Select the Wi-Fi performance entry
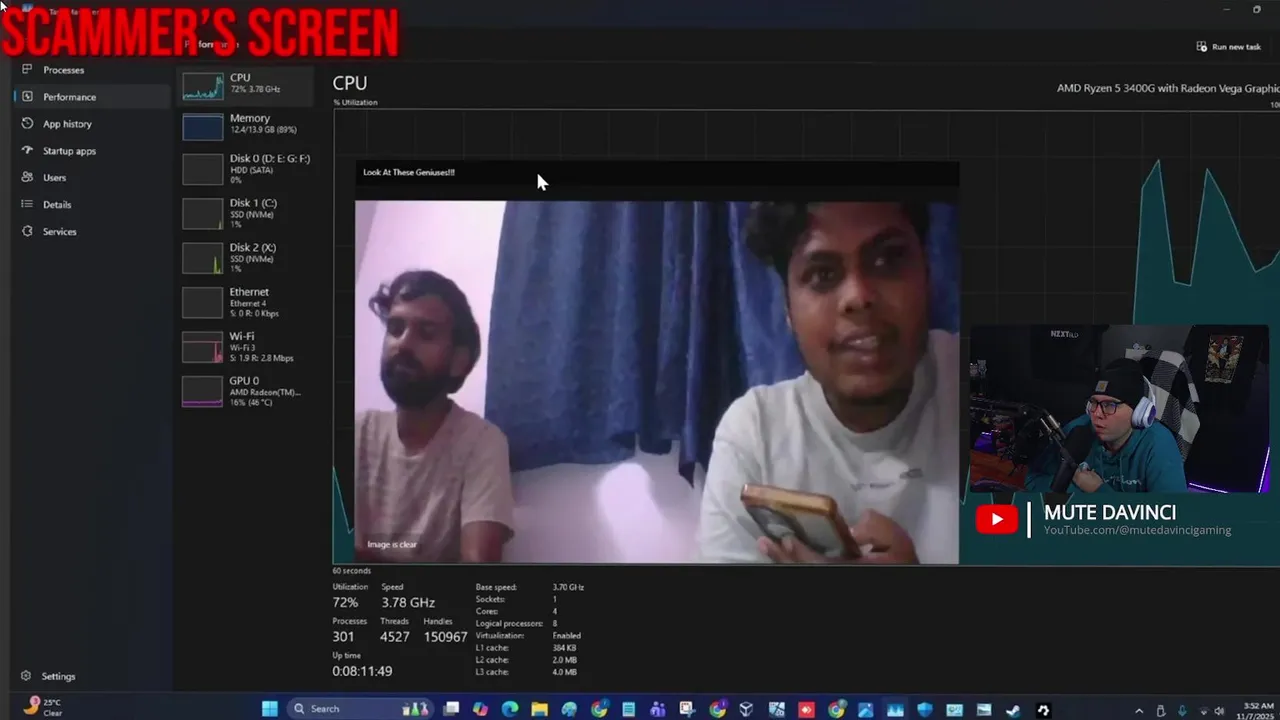 [246, 346]
